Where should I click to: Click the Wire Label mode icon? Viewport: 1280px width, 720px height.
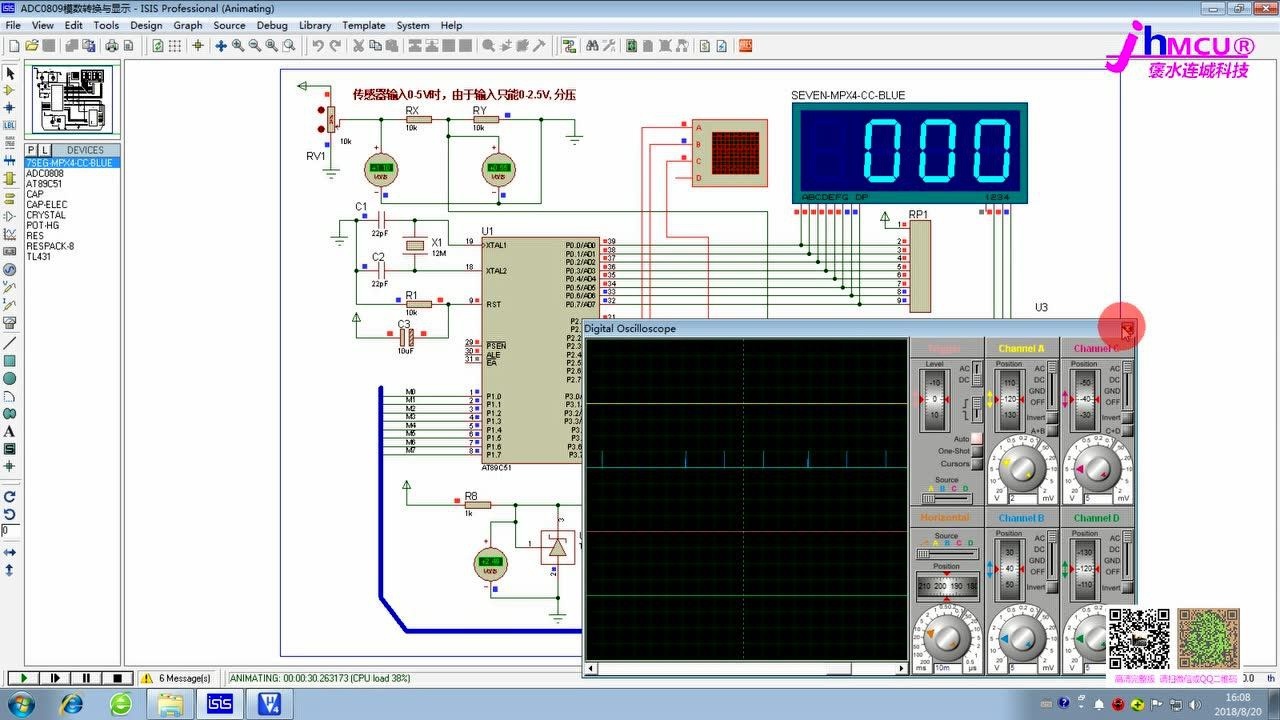[10, 125]
